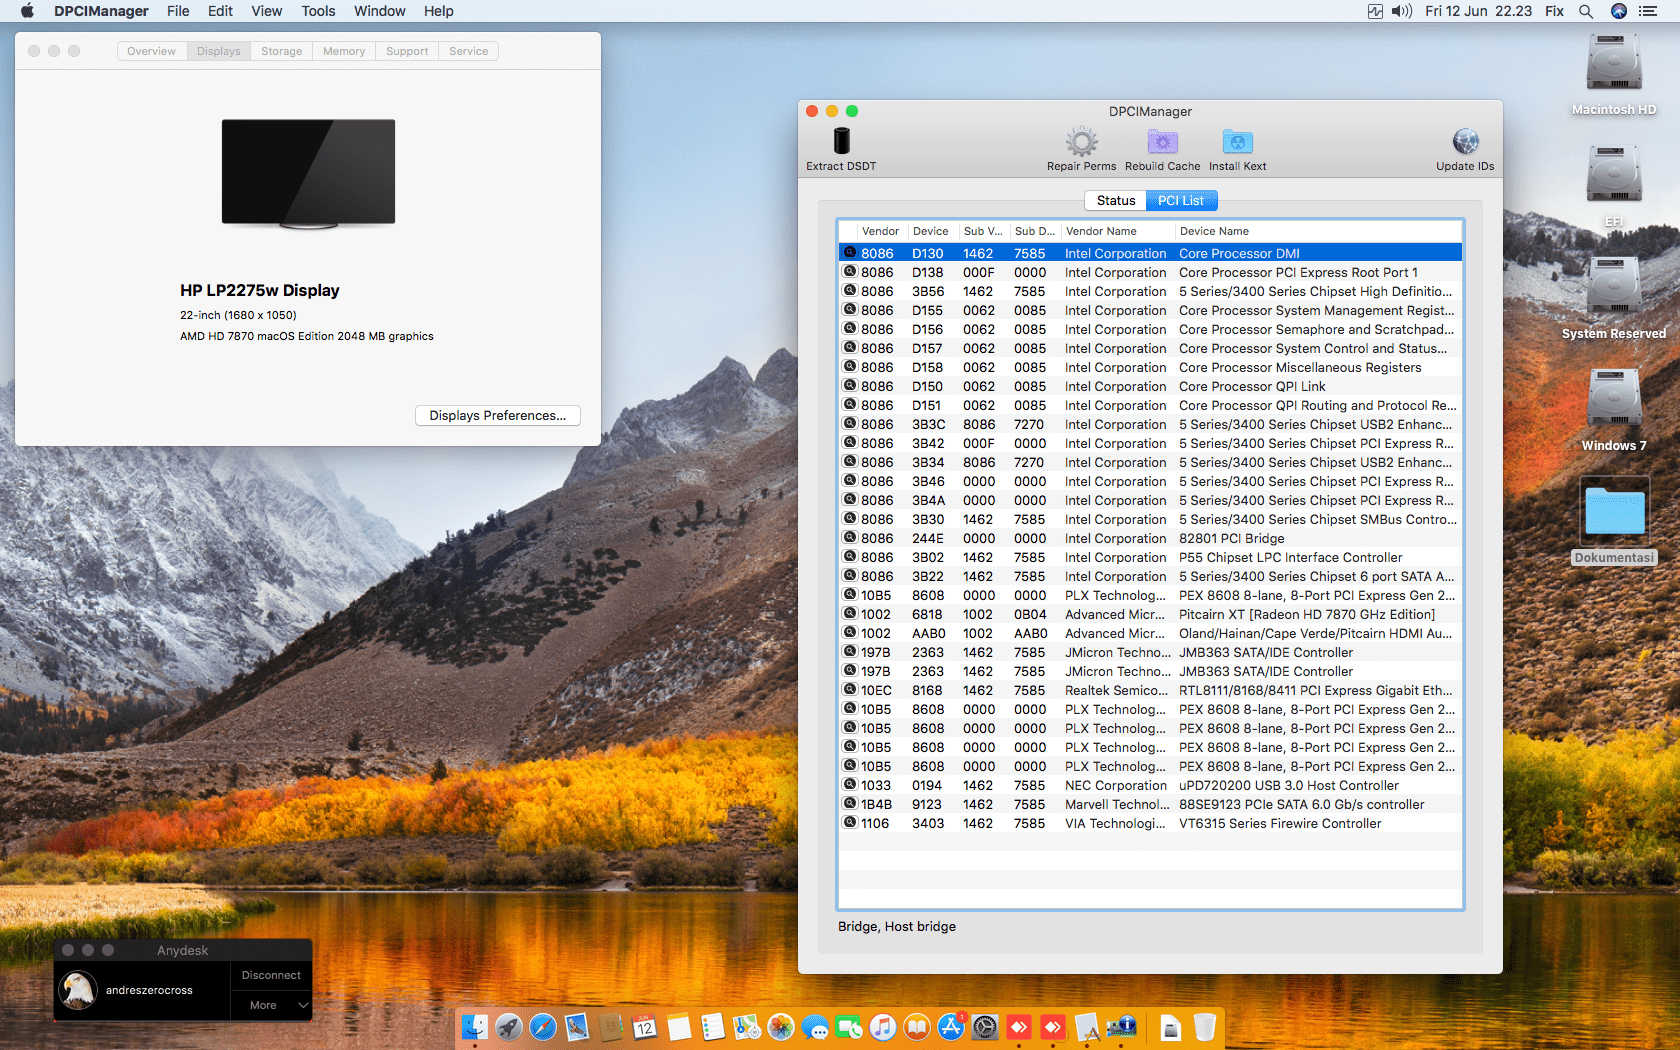
Task: Click the Rebuild Cache icon
Action: (x=1162, y=142)
